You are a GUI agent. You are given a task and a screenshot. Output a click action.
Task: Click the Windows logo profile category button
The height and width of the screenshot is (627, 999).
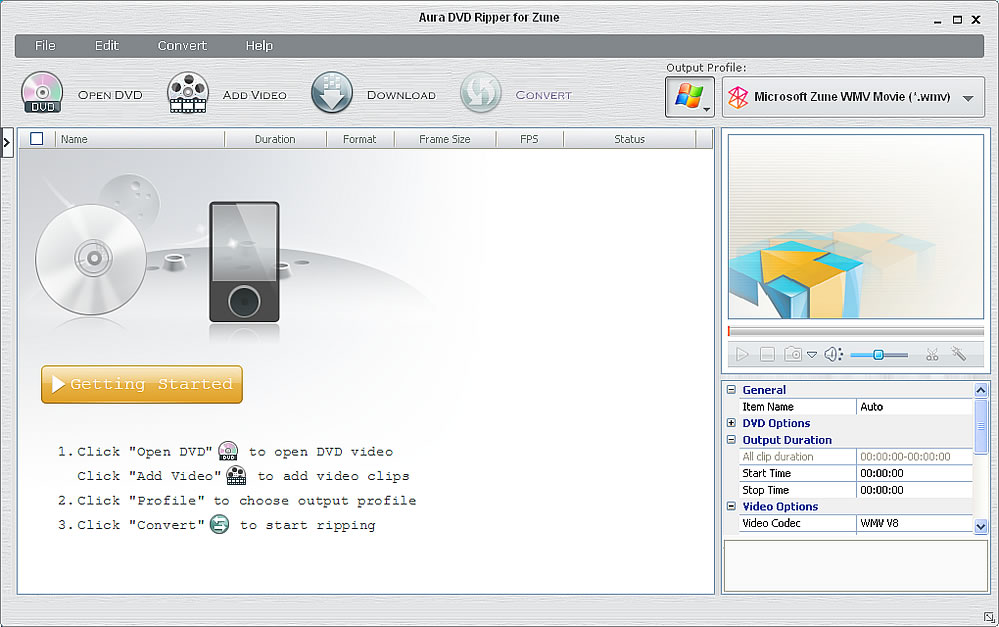coord(689,97)
